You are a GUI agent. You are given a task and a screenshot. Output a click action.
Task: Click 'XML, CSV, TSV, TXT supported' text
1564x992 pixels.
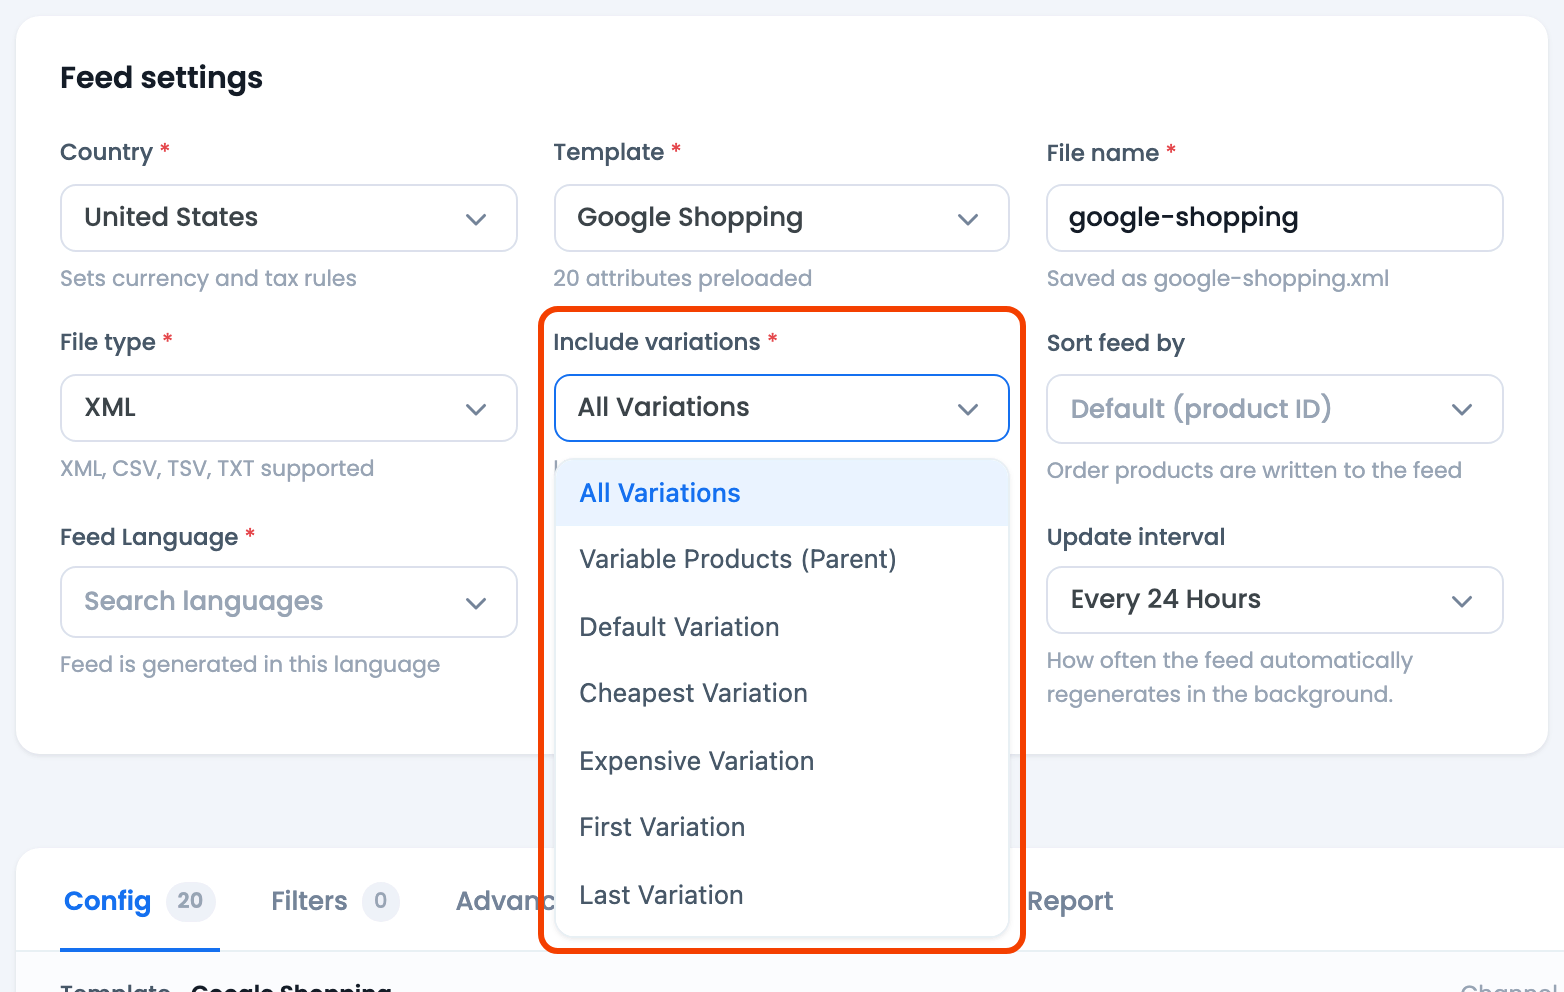(x=217, y=468)
